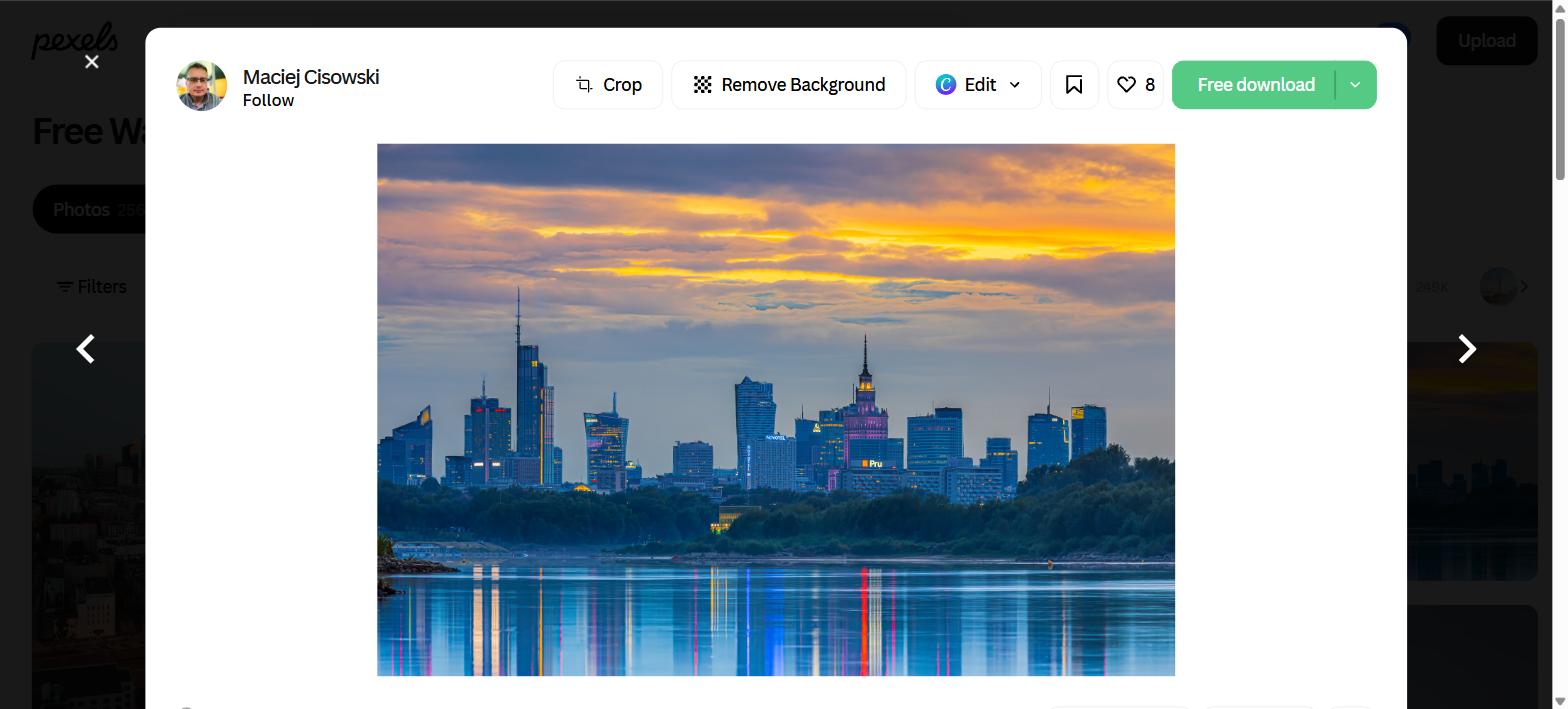Bookmark this photo to a collection
Viewport: 1568px width, 709px height.
1074,85
